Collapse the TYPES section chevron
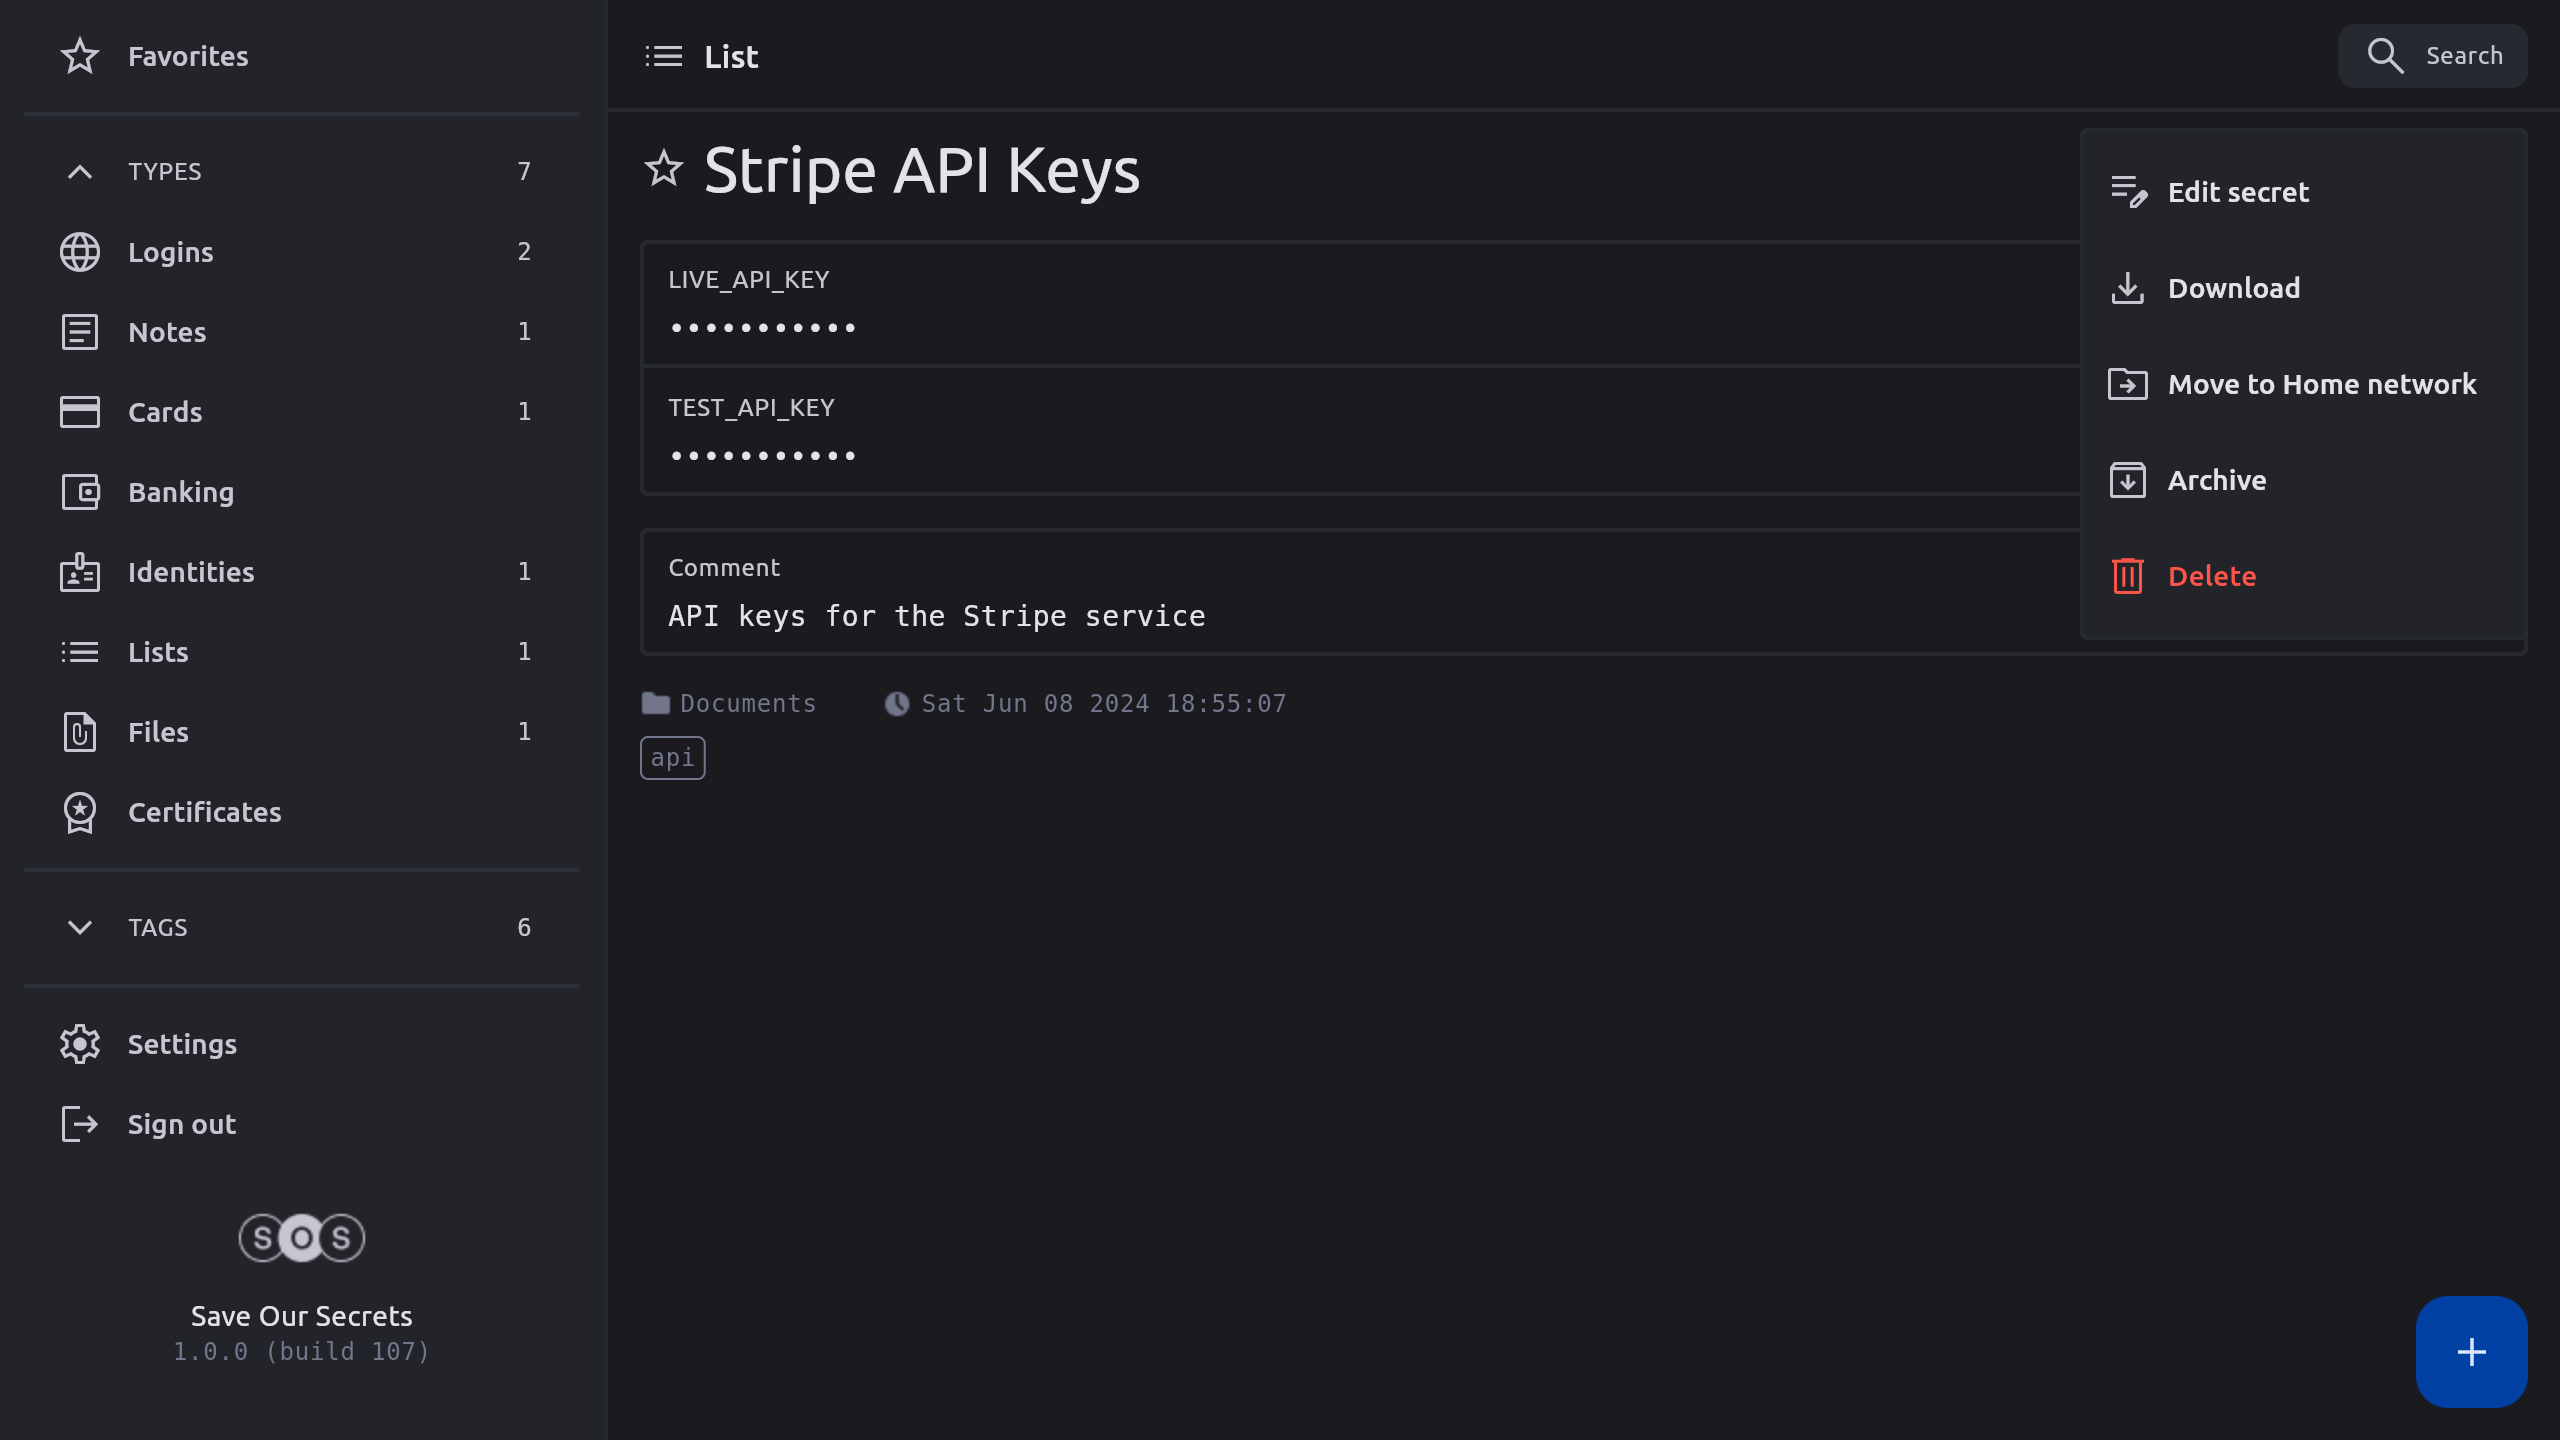The image size is (2560, 1440). [80, 172]
